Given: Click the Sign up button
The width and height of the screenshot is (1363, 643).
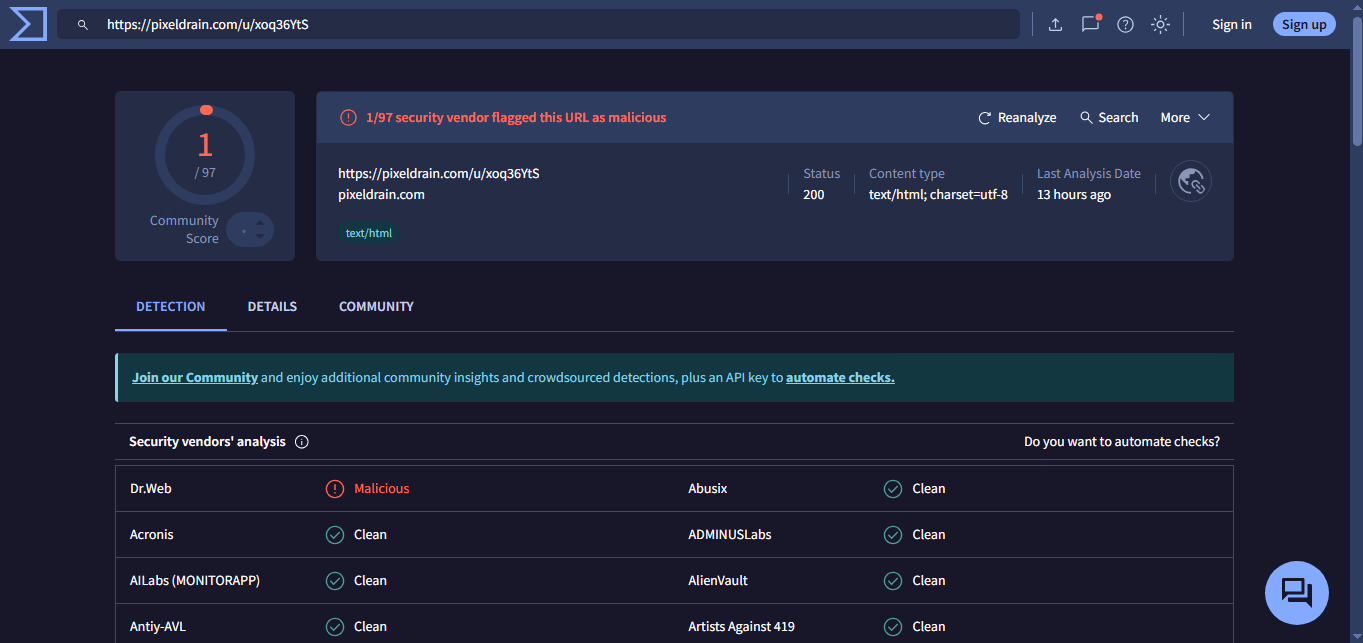Looking at the screenshot, I should pos(1304,24).
